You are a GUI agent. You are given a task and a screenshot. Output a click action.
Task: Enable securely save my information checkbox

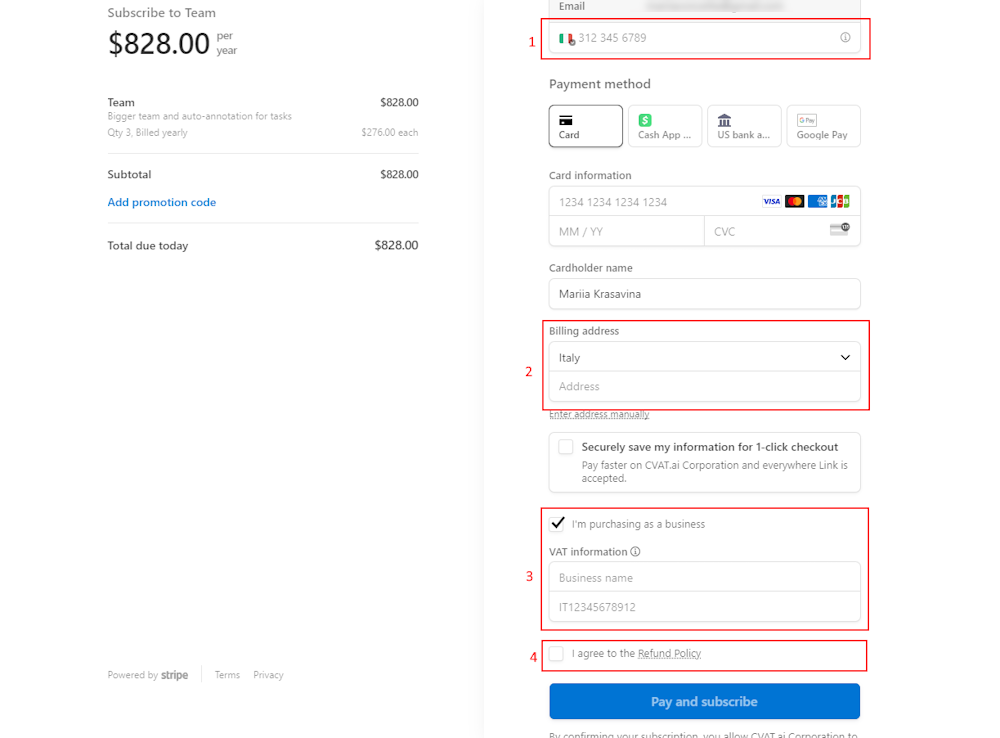pos(566,447)
